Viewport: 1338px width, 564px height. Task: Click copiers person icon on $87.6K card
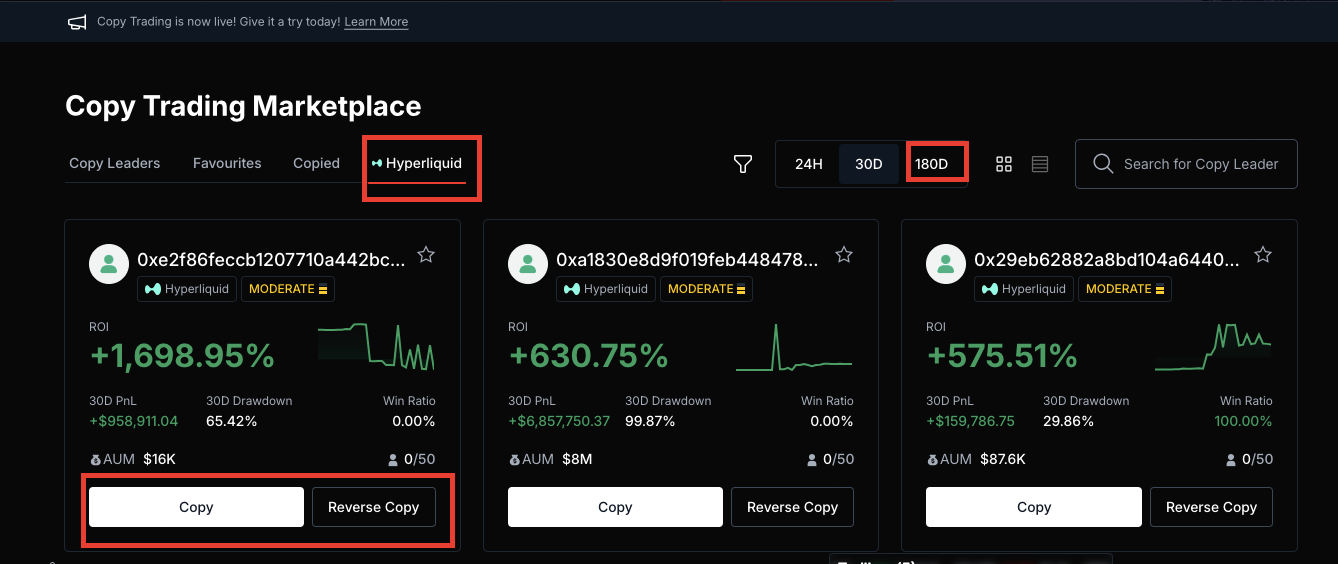tap(1232, 460)
